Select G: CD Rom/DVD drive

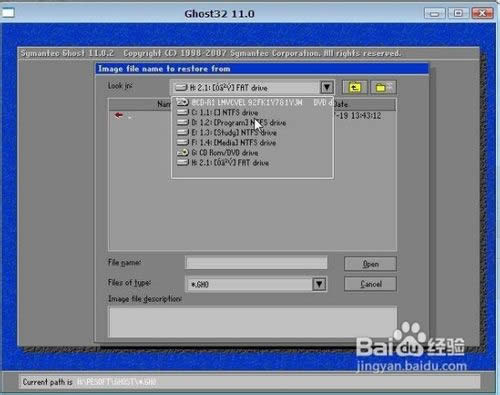point(253,153)
